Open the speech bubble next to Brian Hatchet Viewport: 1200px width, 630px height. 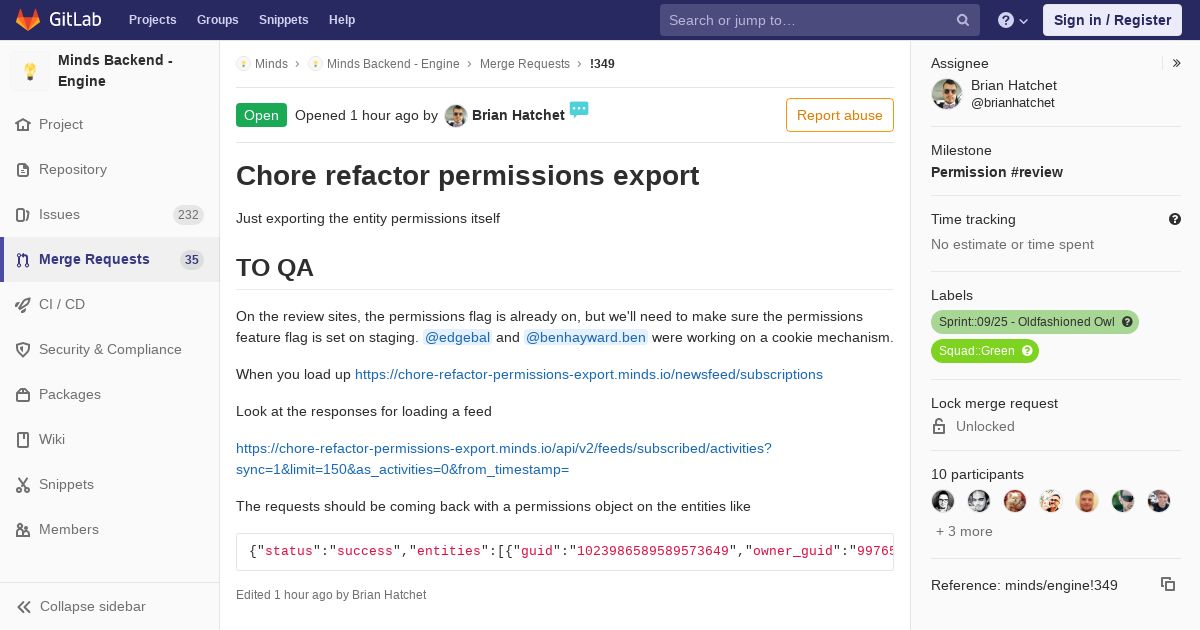pos(579,109)
